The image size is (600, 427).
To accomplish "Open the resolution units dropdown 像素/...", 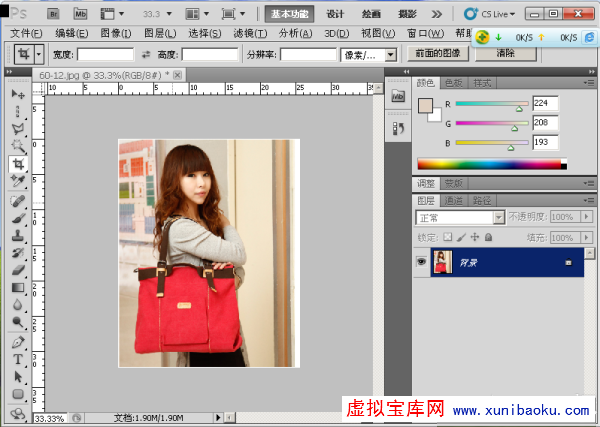I will point(369,54).
